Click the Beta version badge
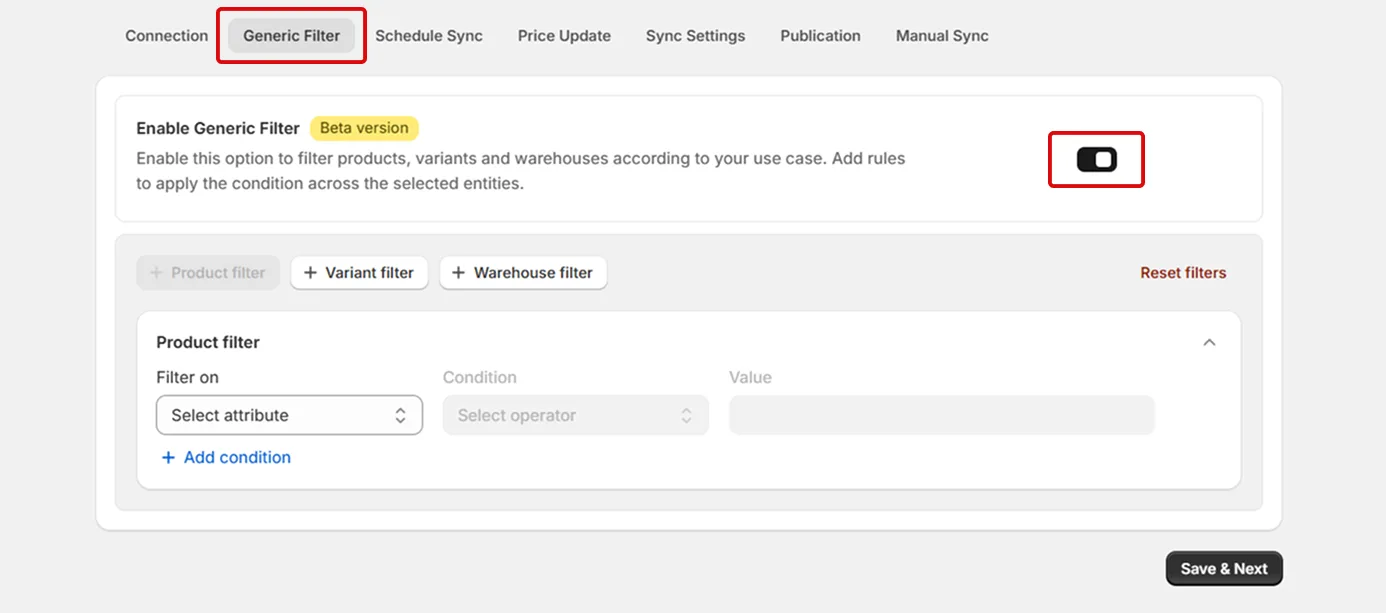The height and width of the screenshot is (613, 1386). pyautogui.click(x=364, y=128)
